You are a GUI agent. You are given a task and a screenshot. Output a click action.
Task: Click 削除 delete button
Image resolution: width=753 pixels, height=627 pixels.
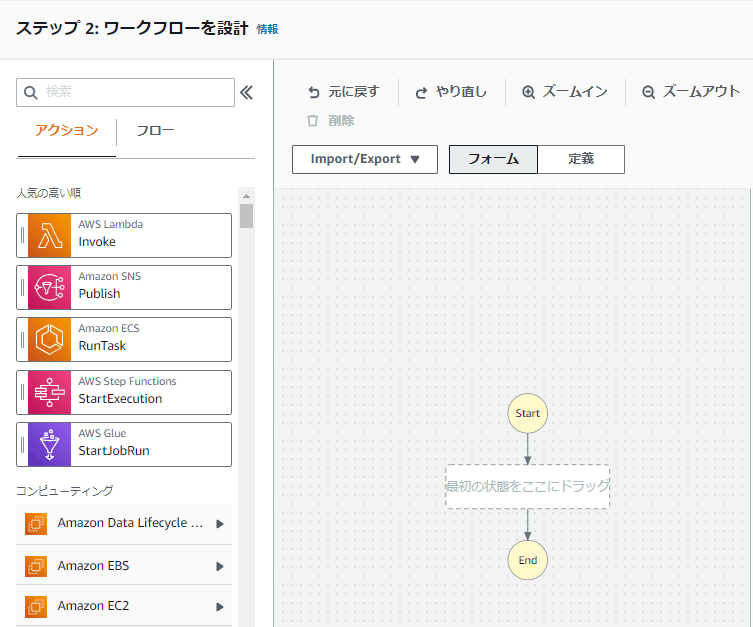(331, 121)
